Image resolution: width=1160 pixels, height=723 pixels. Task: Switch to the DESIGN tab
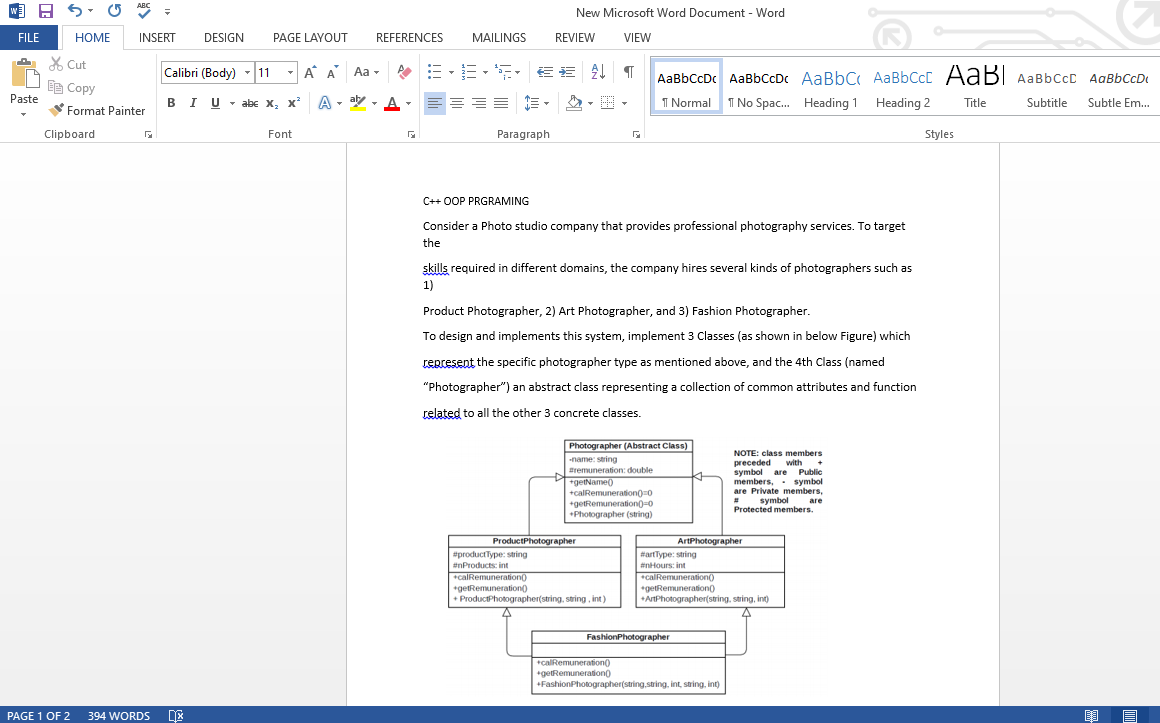coord(223,38)
